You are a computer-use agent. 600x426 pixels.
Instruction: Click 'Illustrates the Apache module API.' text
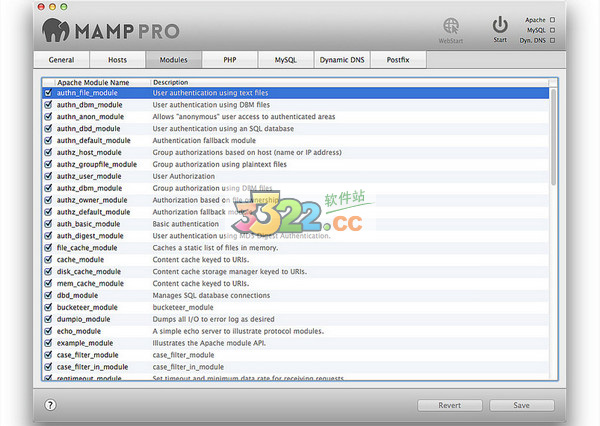pos(209,343)
